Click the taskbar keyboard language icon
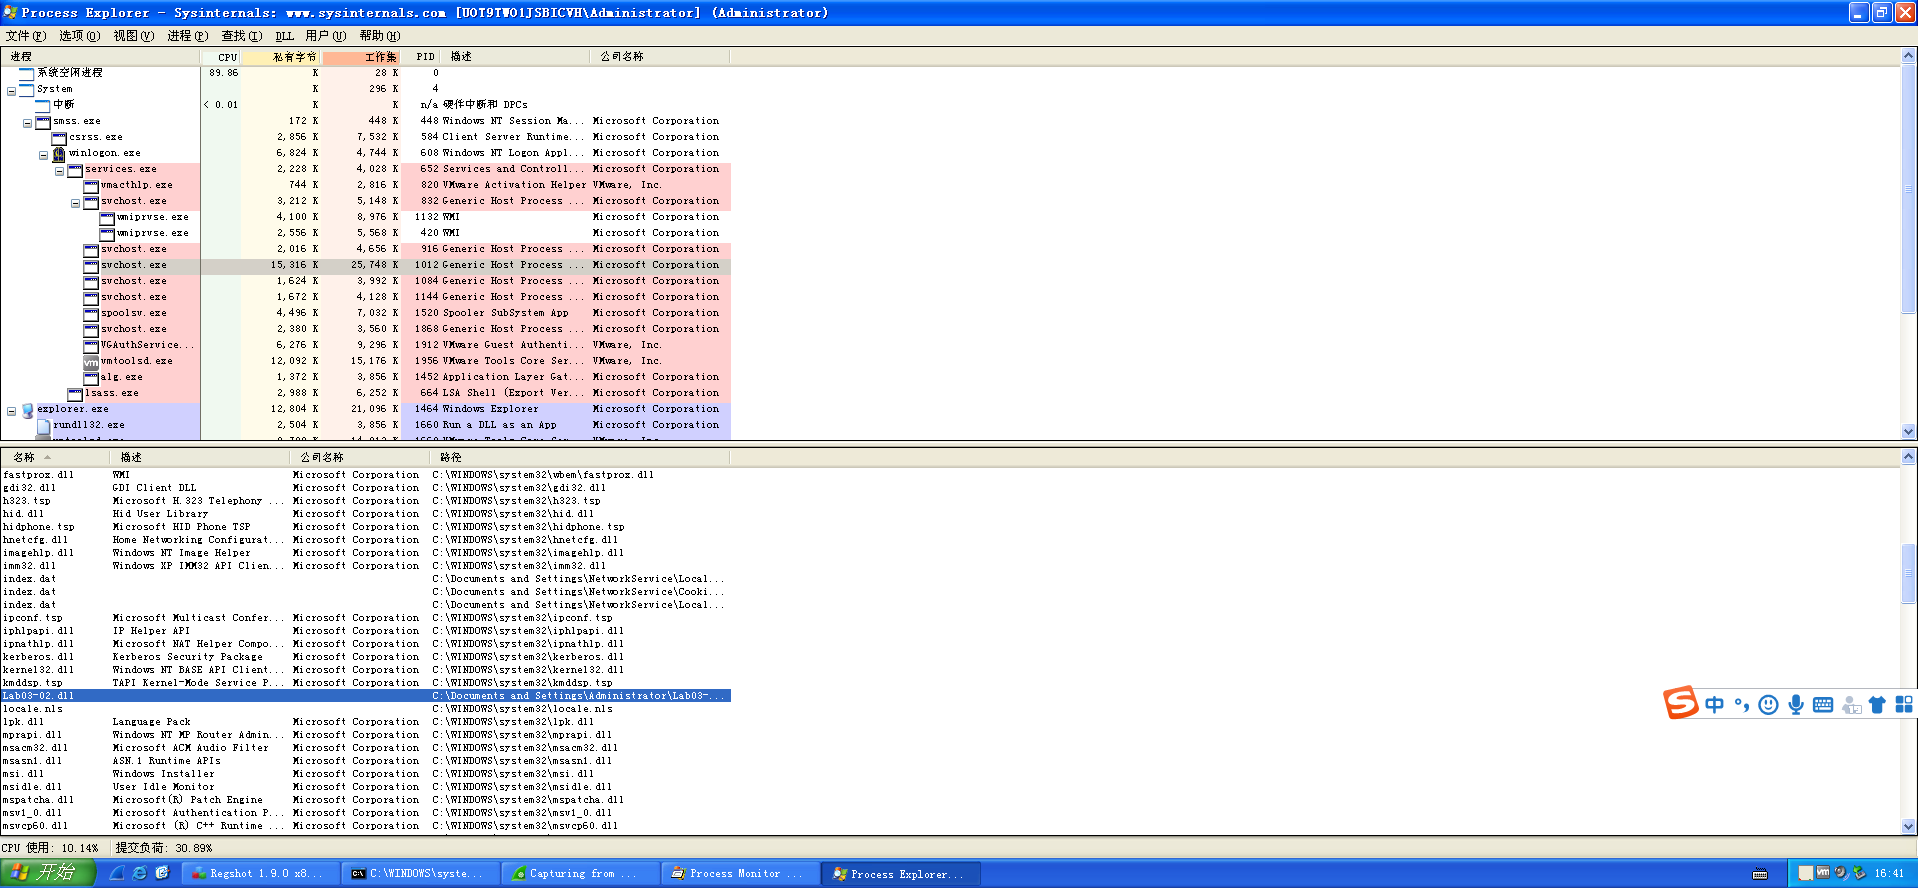The image size is (1918, 888). coord(1760,874)
